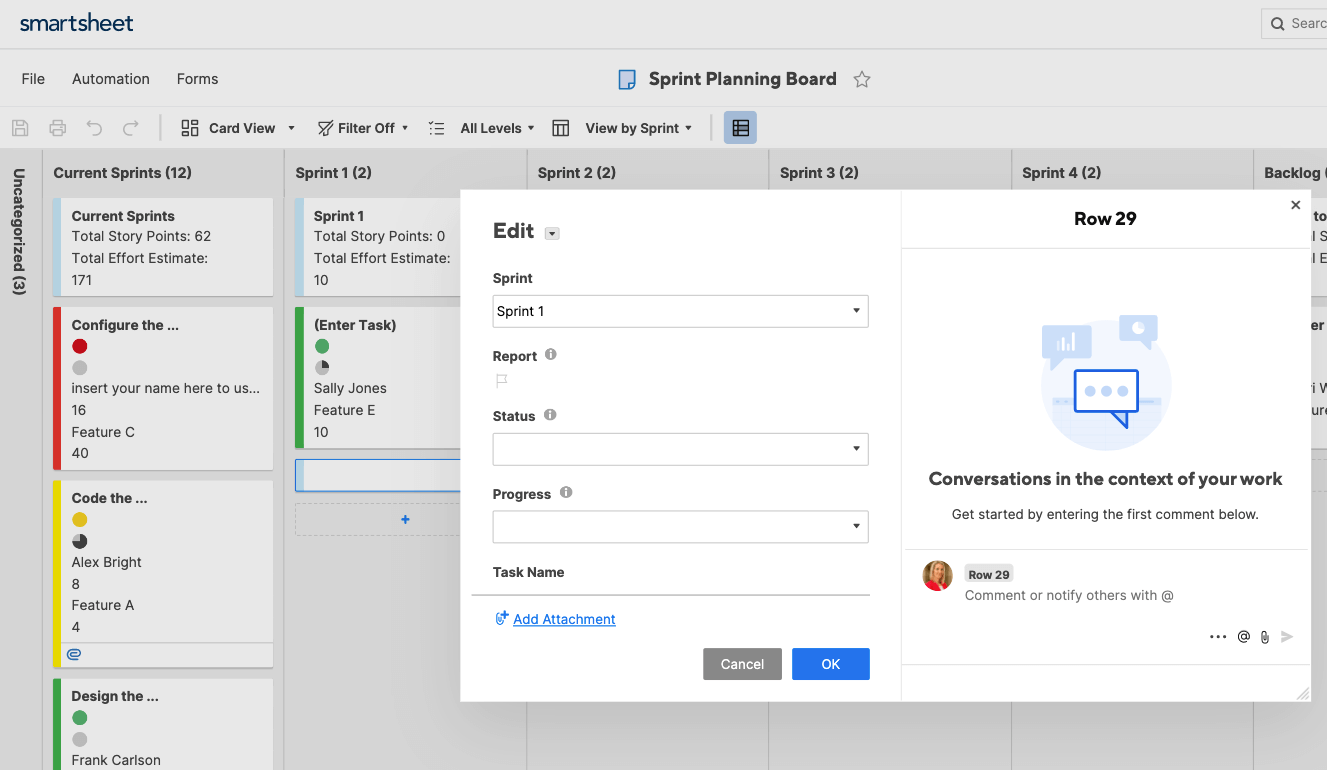The image size is (1327, 770).
Task: Expand the Edit form dropdown arrow
Action: [x=552, y=232]
